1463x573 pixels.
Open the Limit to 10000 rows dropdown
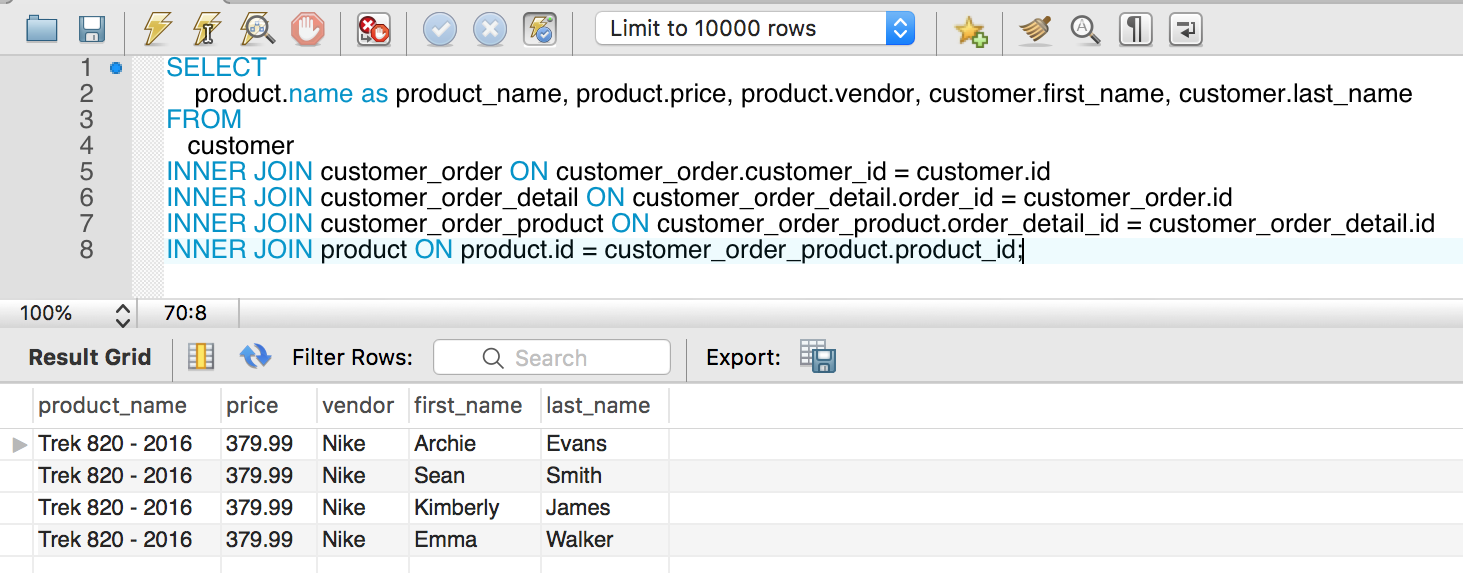pos(755,29)
